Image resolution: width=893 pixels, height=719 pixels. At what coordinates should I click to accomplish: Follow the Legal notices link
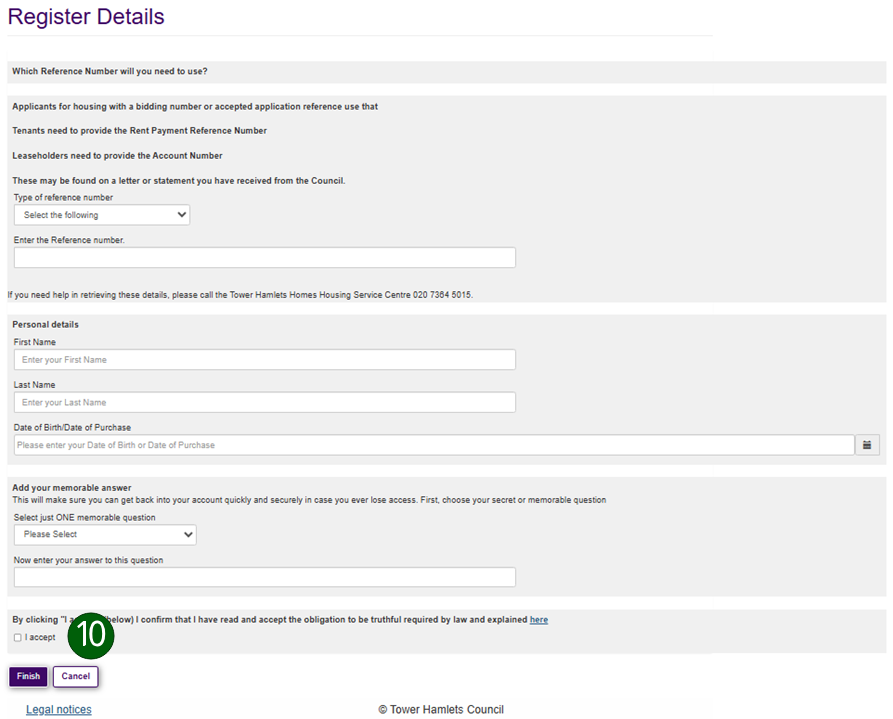click(58, 710)
